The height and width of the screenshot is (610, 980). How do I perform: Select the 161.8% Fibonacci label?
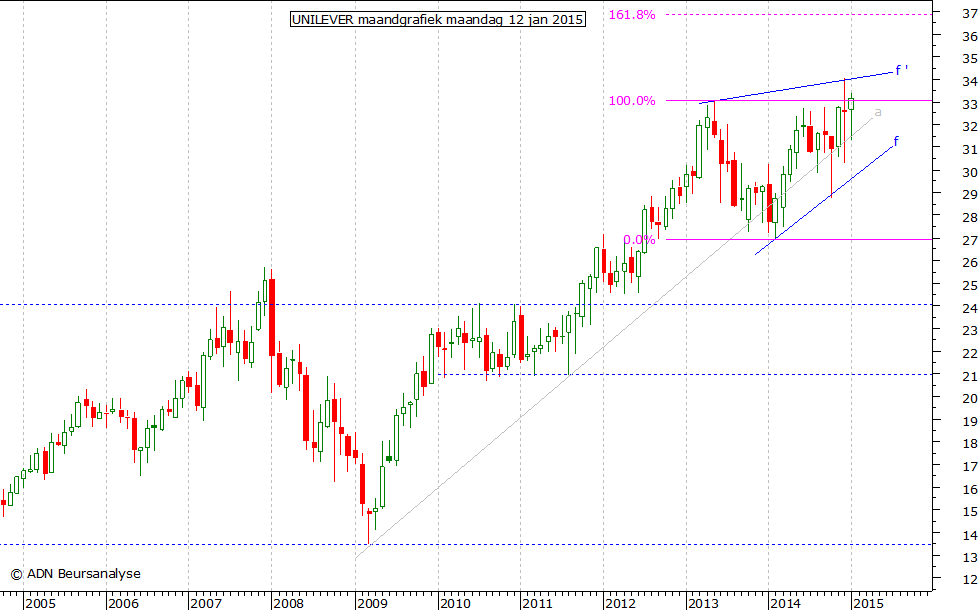click(x=632, y=14)
